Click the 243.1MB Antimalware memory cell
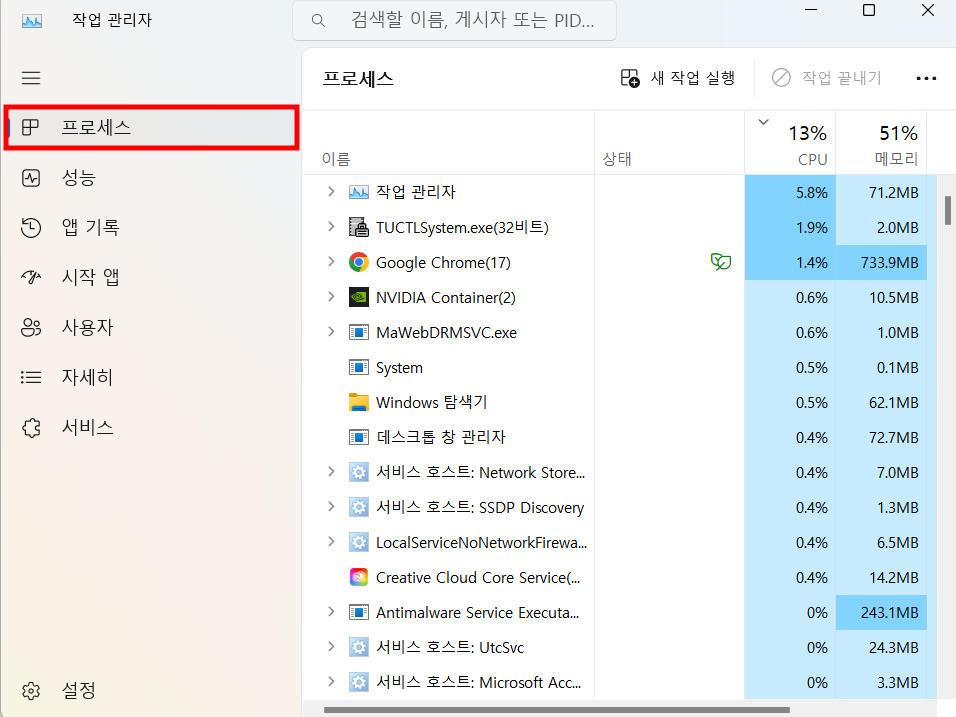The width and height of the screenshot is (956, 717). [881, 612]
